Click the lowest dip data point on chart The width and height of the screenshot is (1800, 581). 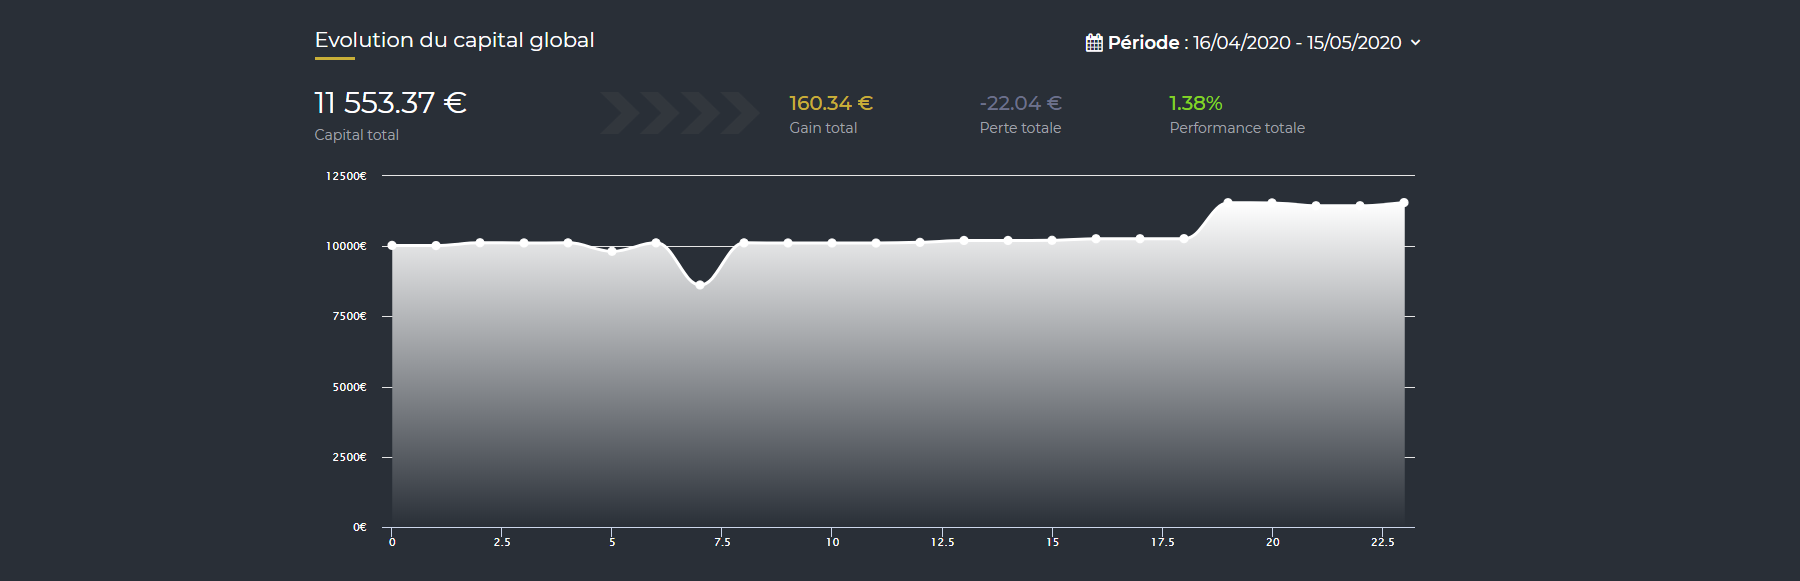(x=700, y=285)
